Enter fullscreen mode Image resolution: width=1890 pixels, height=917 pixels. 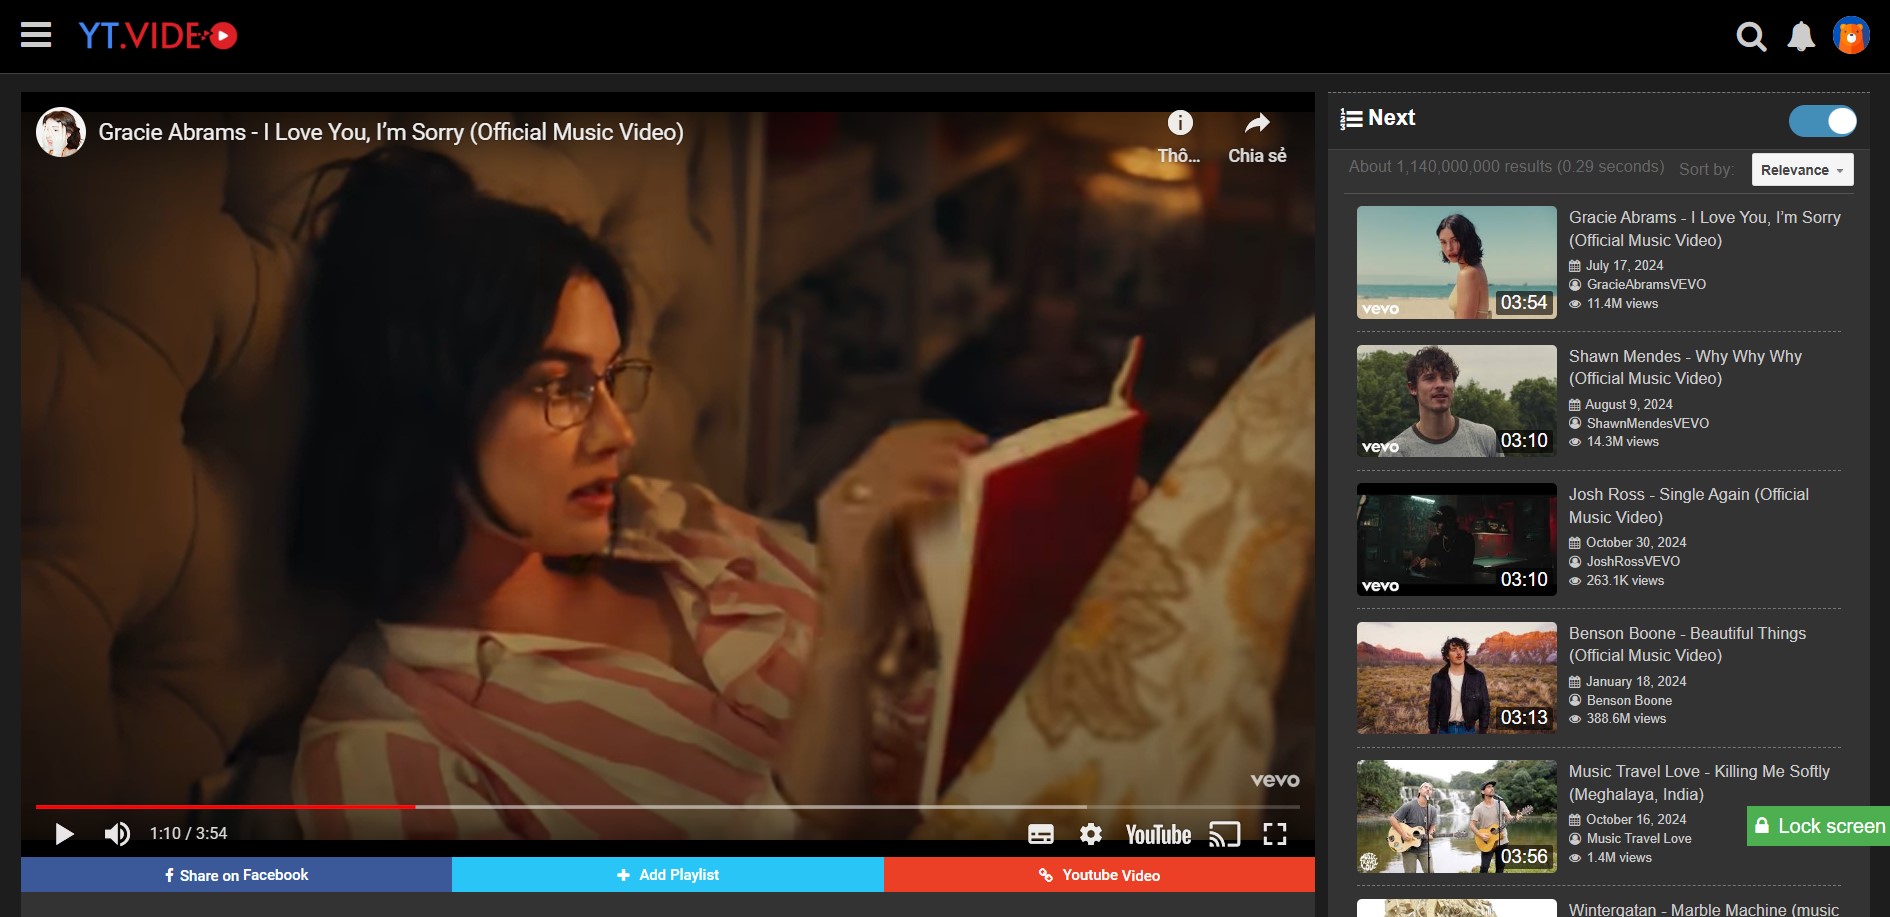[x=1275, y=834]
